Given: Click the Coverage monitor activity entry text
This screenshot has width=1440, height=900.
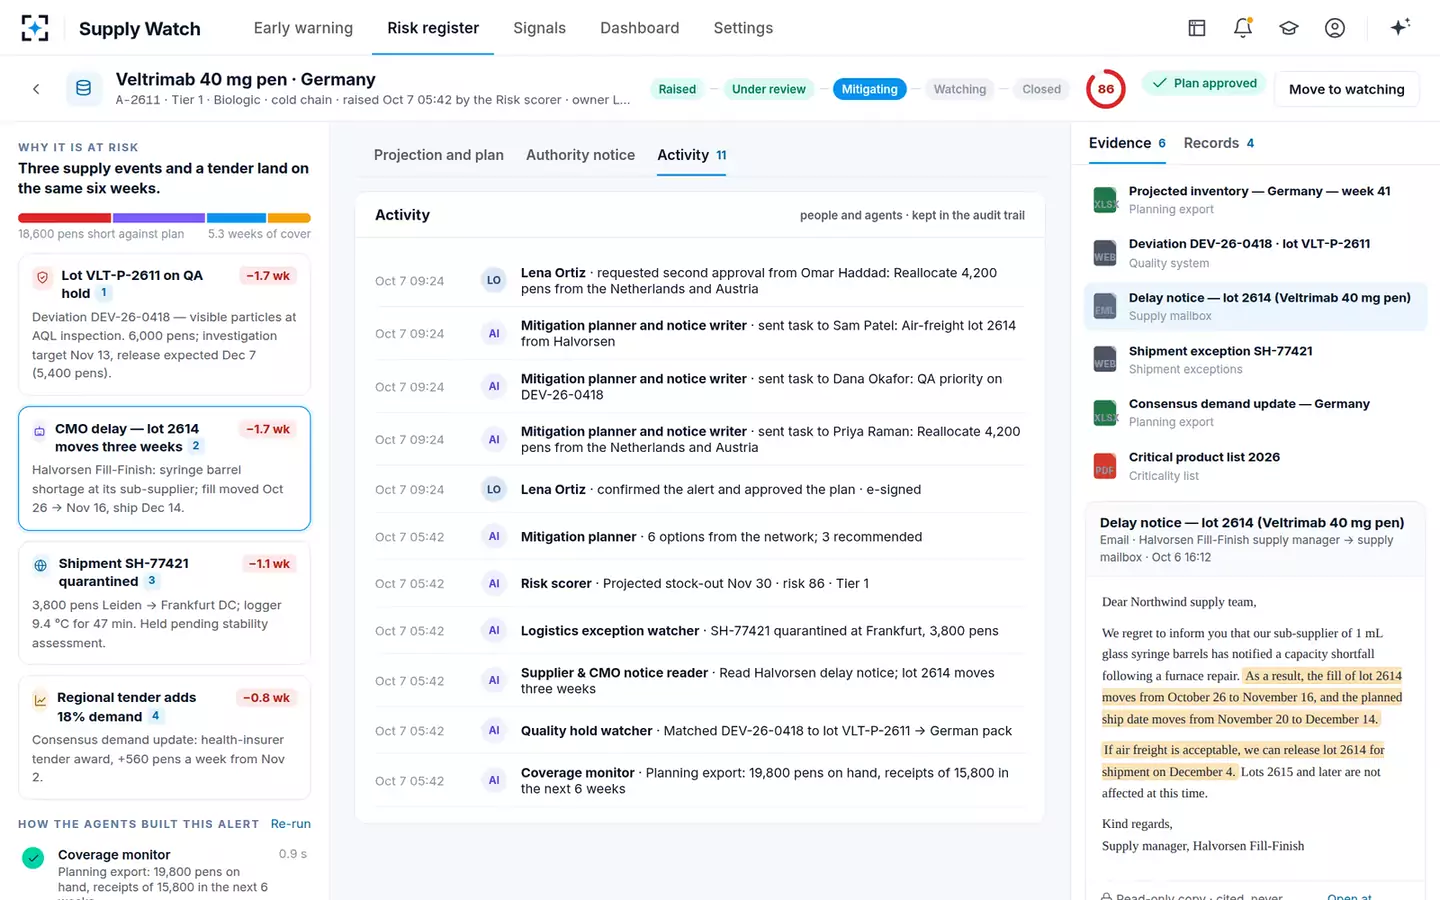Looking at the screenshot, I should coord(765,781).
